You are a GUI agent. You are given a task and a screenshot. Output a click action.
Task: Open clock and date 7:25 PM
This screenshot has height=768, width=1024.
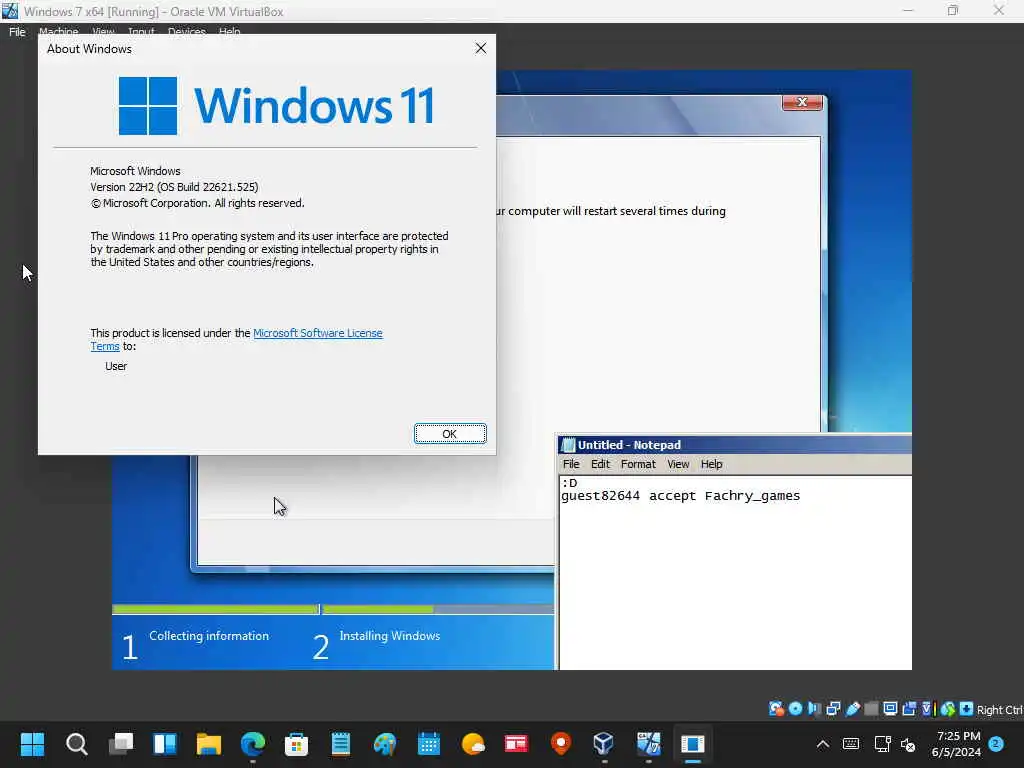pyautogui.click(x=957, y=744)
